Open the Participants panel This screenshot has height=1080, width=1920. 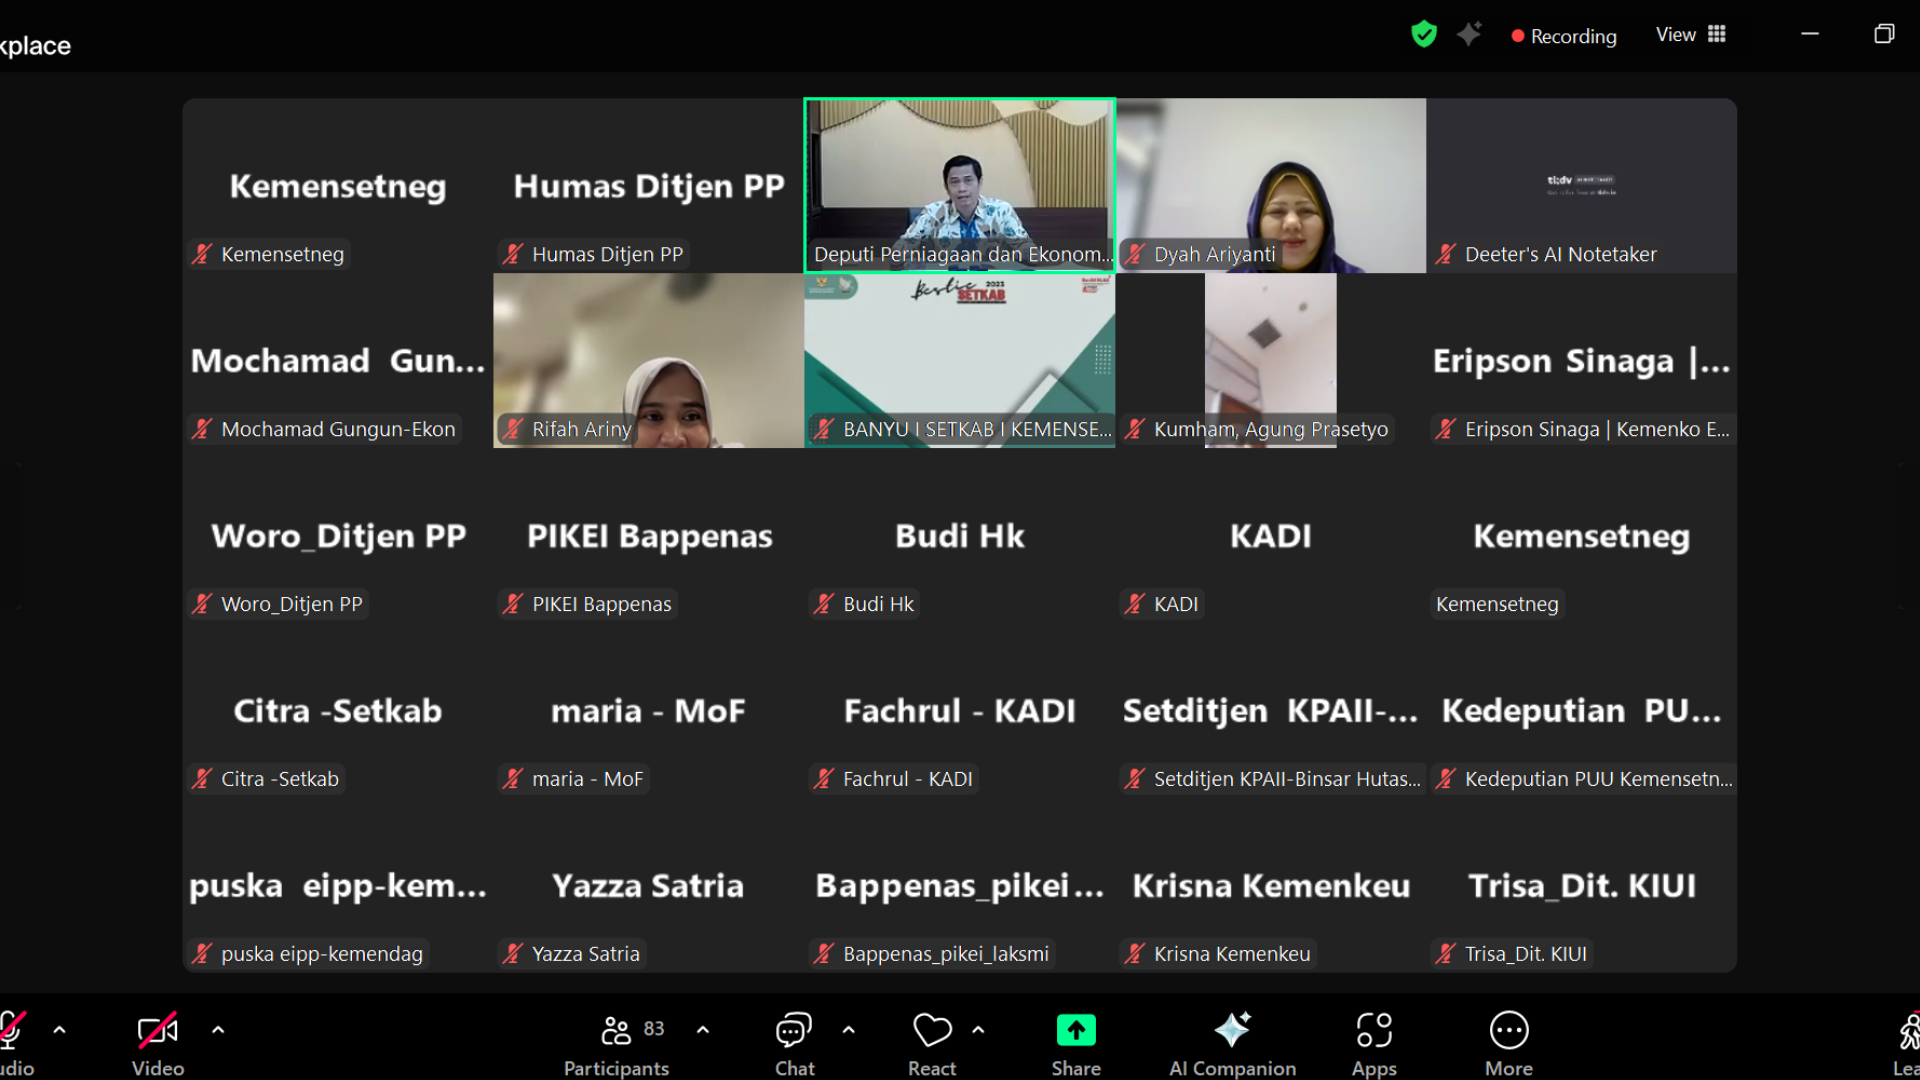[616, 1045]
